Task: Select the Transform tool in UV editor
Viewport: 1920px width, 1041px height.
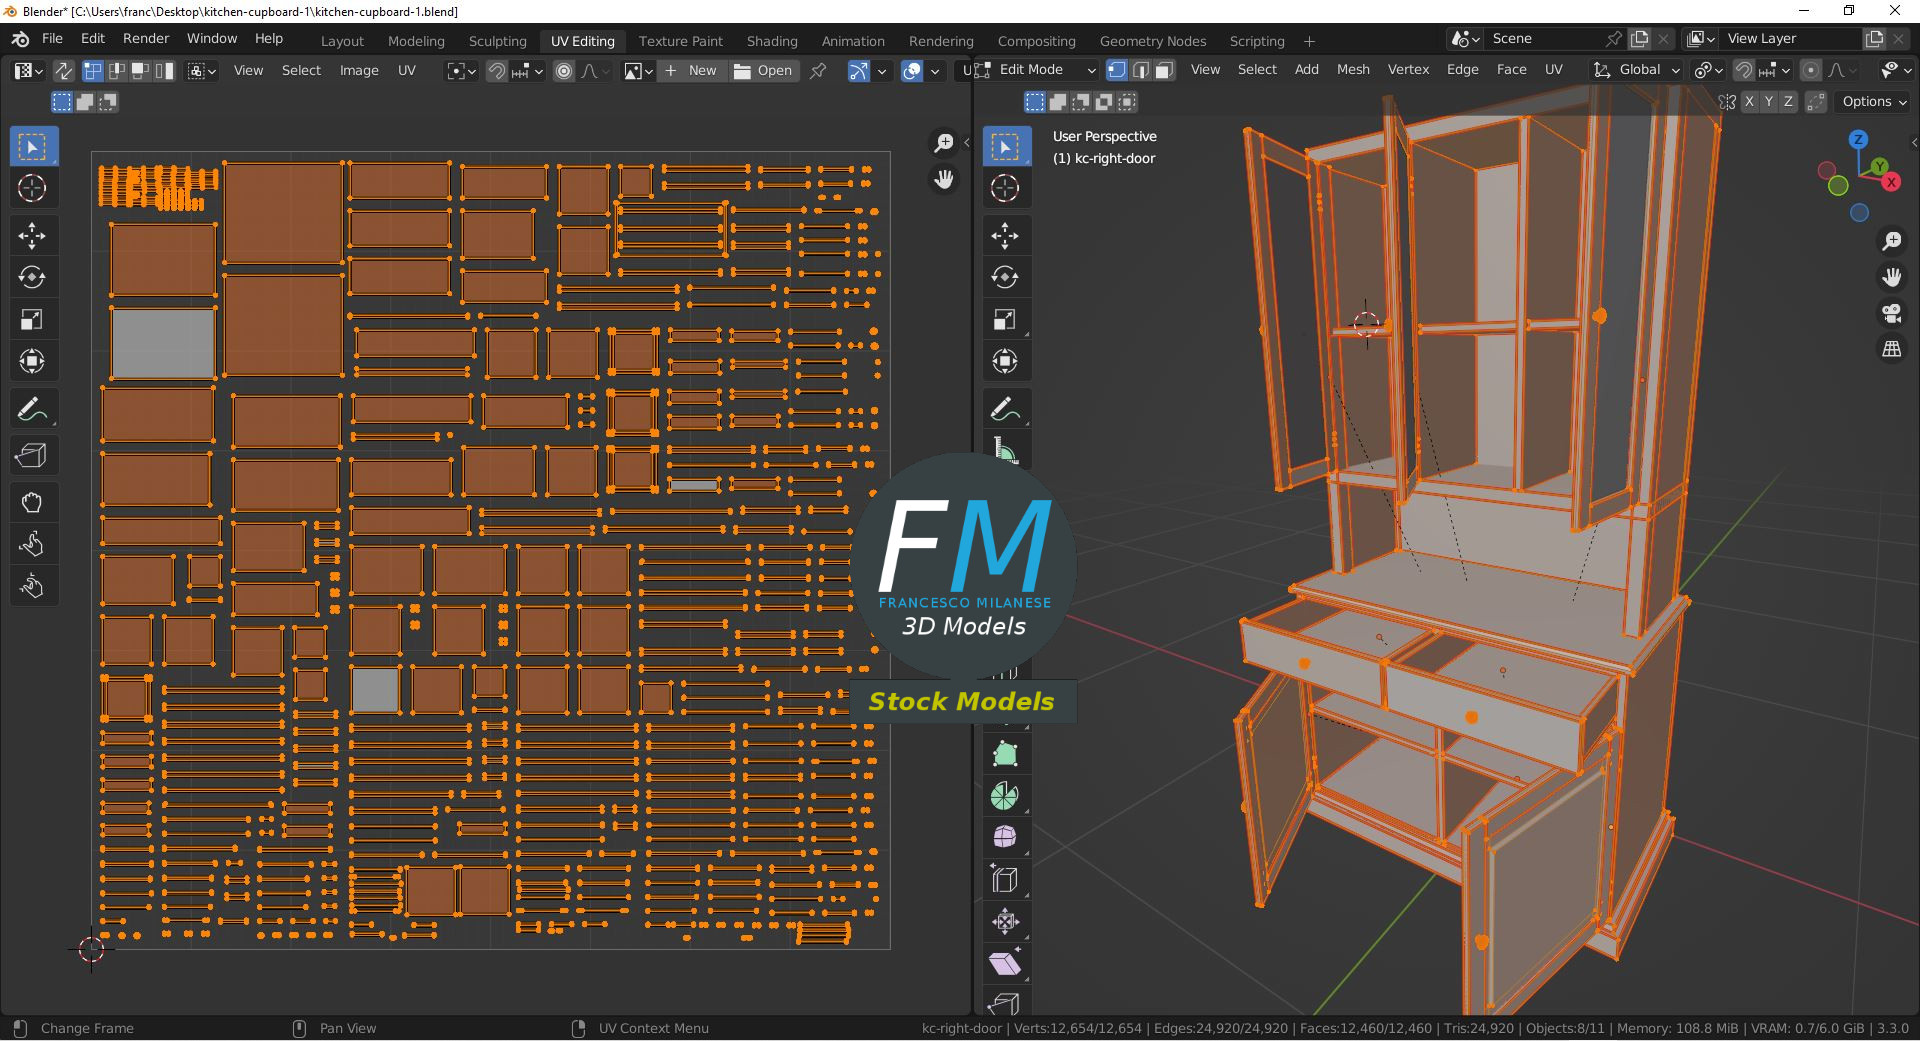Action: [32, 361]
